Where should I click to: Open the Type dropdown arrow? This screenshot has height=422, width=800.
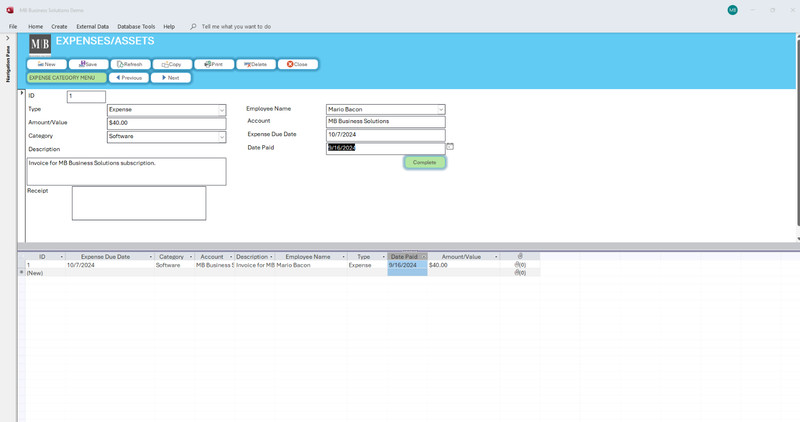point(221,110)
